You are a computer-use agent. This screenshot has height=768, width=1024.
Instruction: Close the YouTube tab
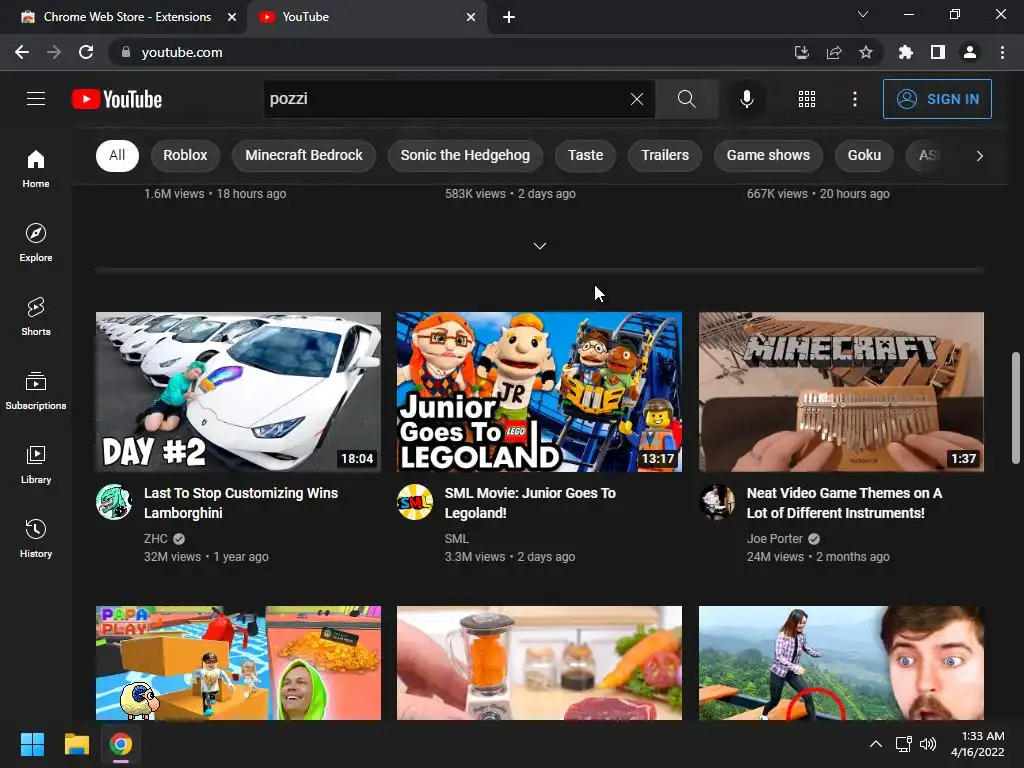point(471,17)
